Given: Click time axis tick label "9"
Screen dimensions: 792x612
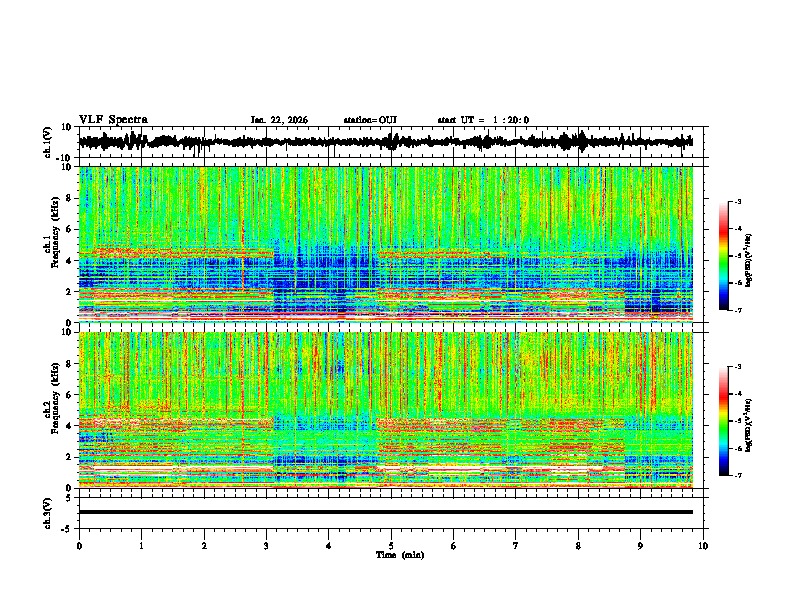Looking at the screenshot, I should (x=640, y=546).
